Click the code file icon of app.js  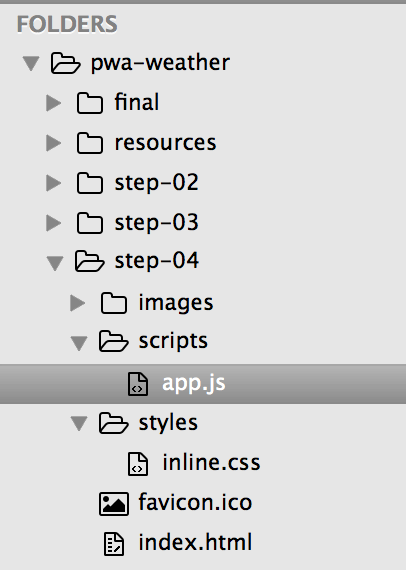(x=138, y=384)
